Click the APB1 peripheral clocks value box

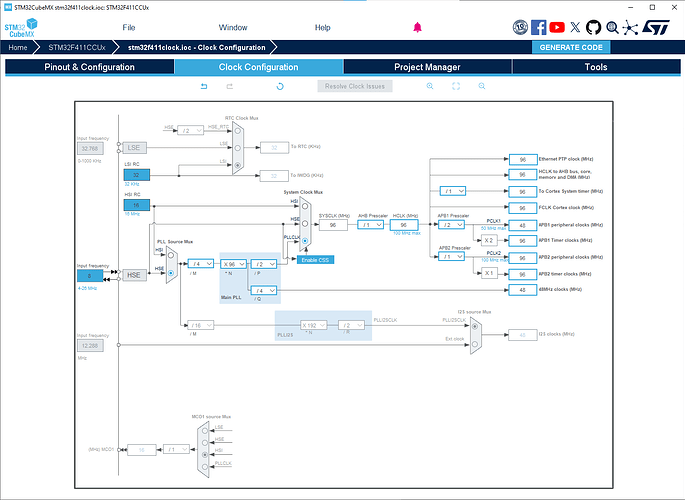(522, 225)
